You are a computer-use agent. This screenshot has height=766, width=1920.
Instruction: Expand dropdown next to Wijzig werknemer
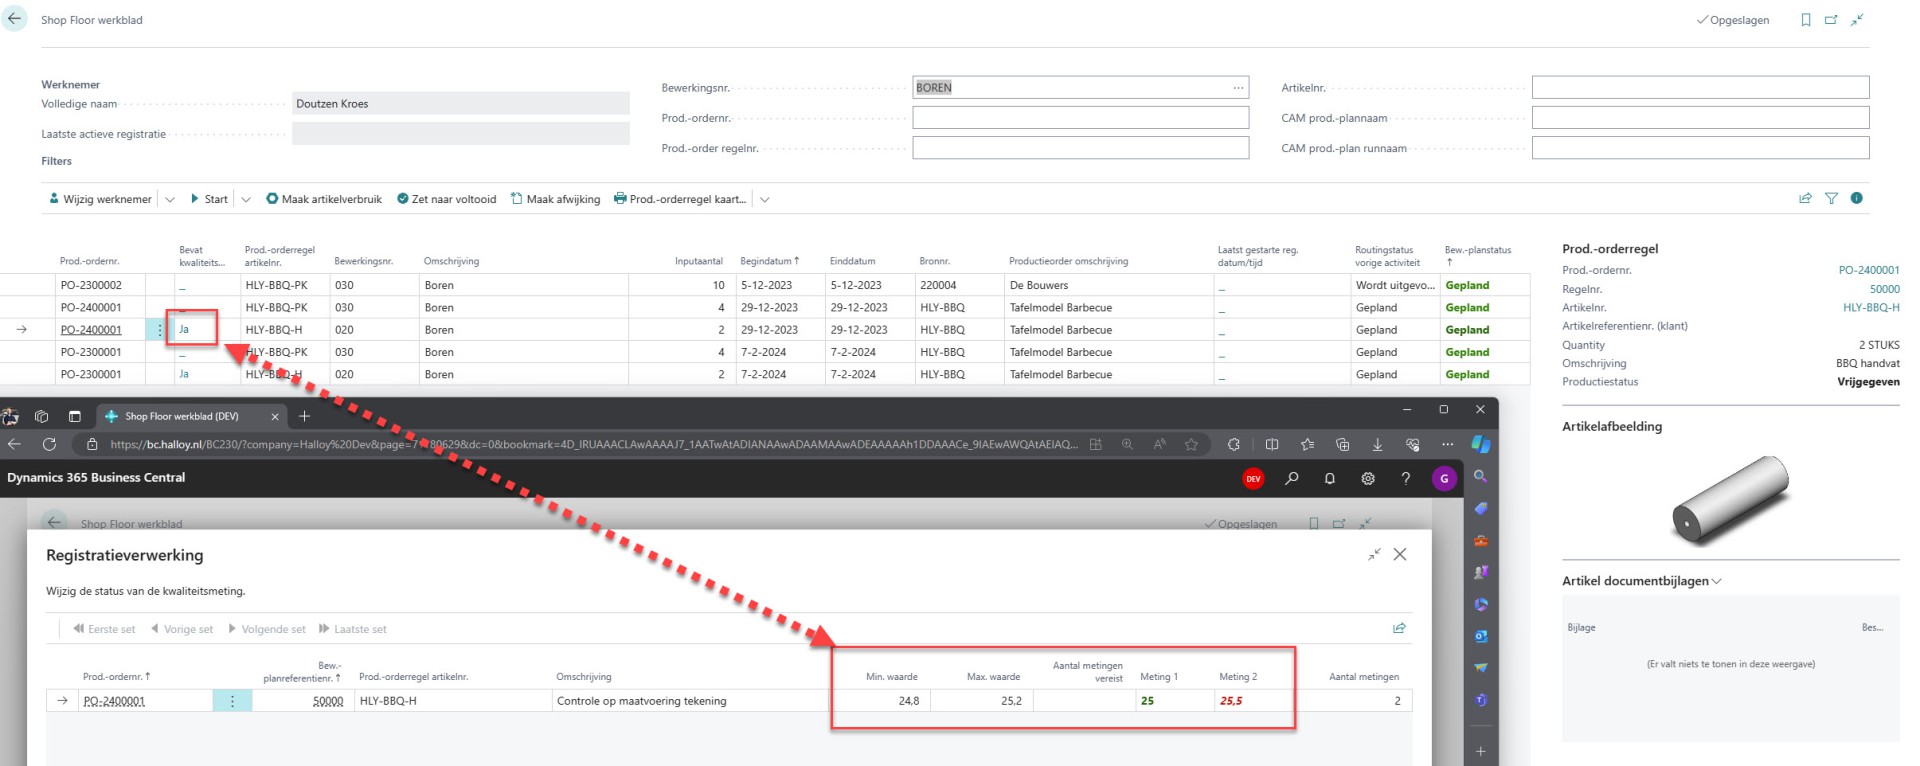point(170,199)
